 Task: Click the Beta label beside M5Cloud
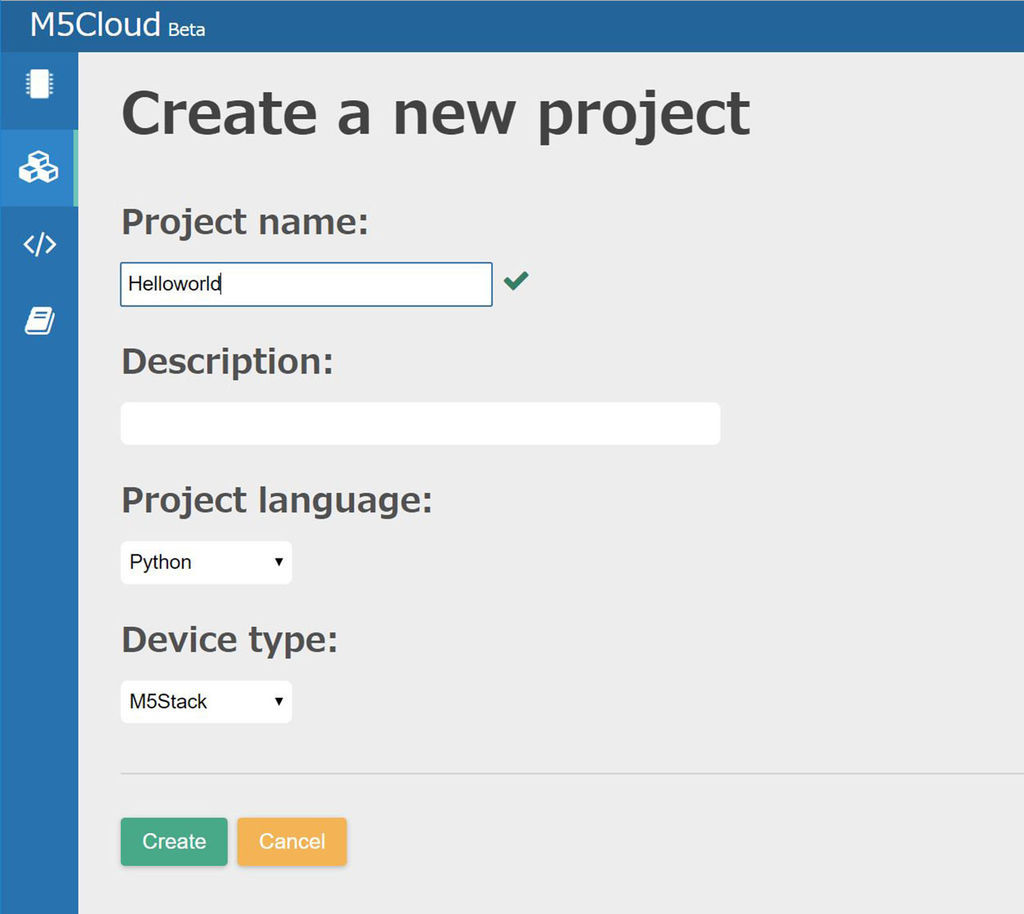click(x=187, y=30)
